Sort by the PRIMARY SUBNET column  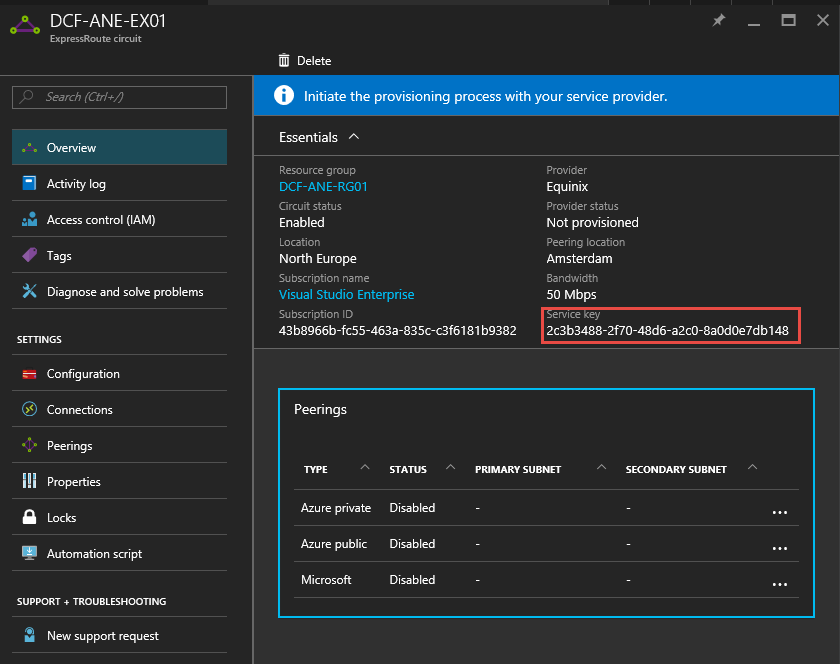pyautogui.click(x=517, y=469)
